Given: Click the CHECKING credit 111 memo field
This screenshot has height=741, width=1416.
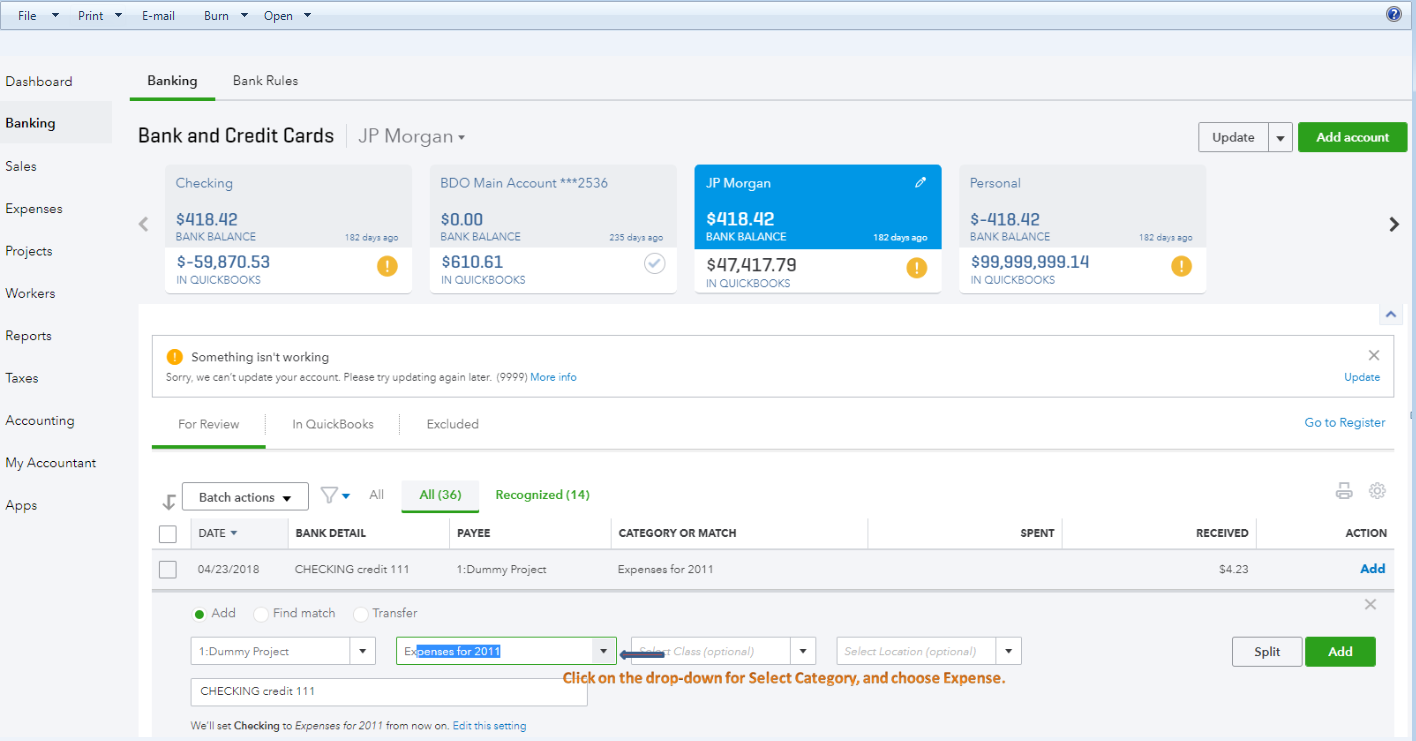Looking at the screenshot, I should [x=388, y=692].
